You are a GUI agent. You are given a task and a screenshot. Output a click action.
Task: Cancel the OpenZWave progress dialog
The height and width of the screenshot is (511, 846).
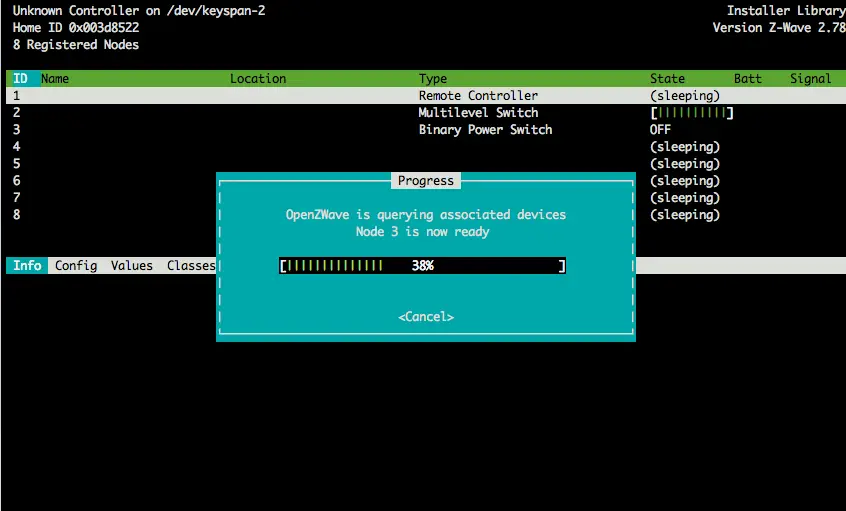(426, 317)
